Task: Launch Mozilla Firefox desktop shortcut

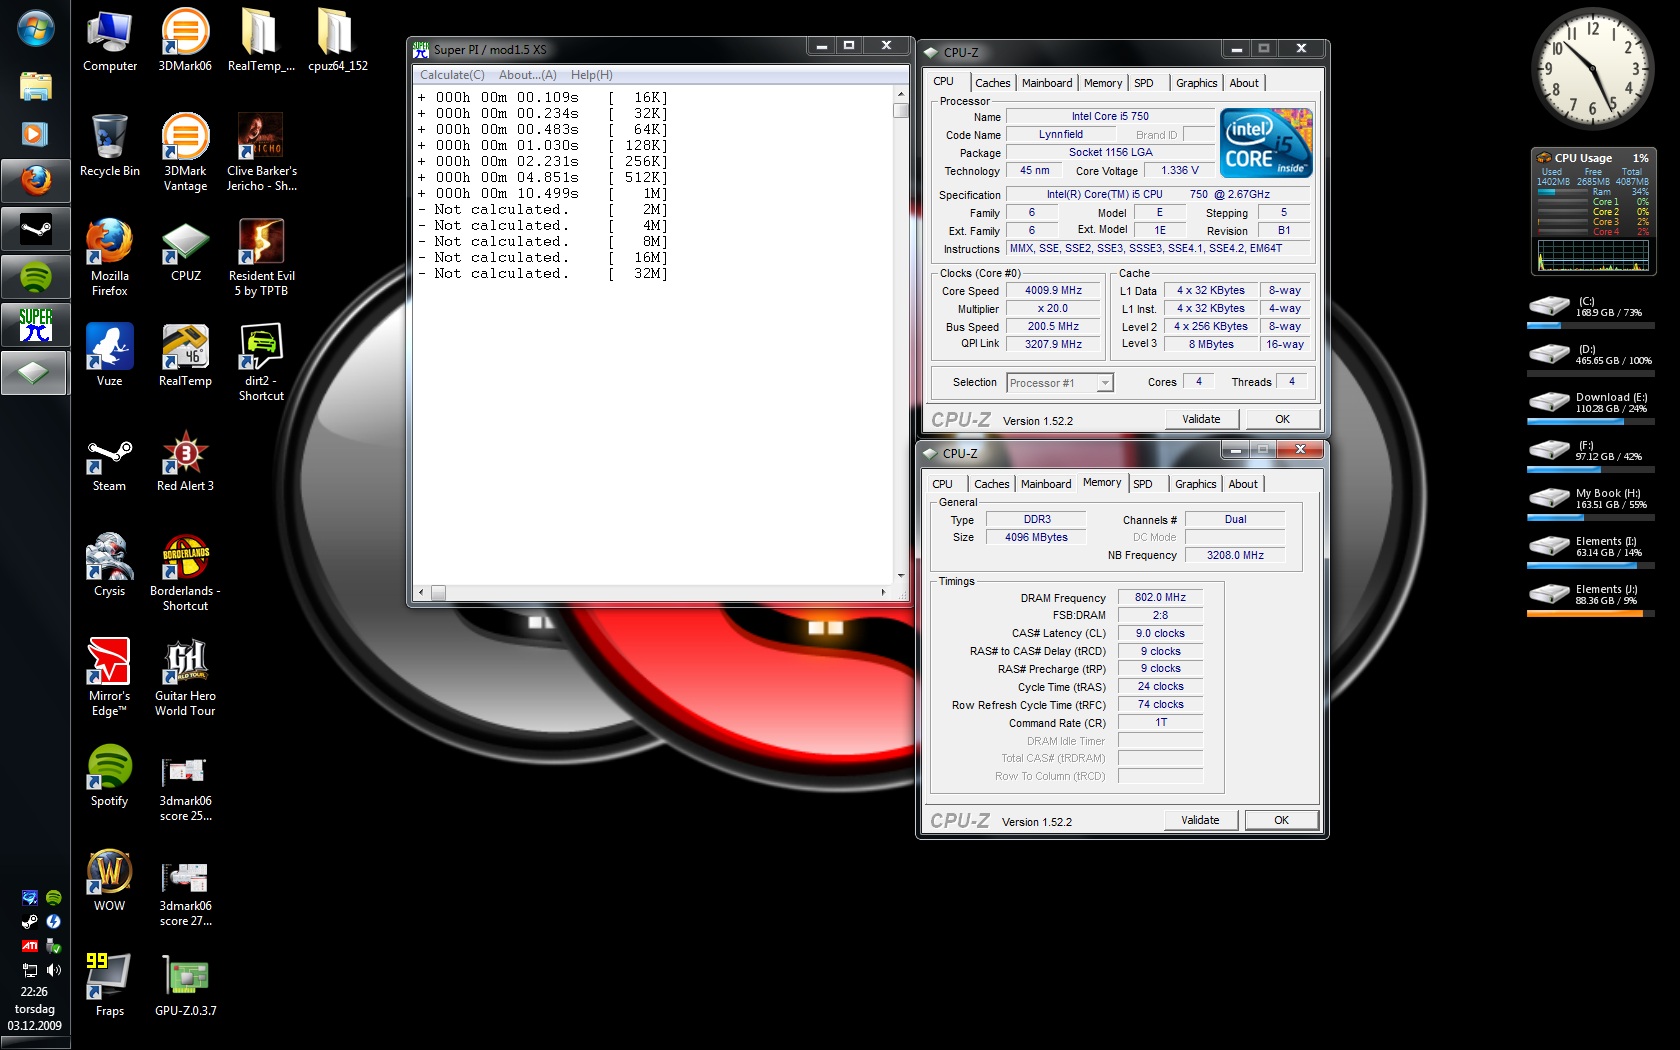Action: (110, 258)
